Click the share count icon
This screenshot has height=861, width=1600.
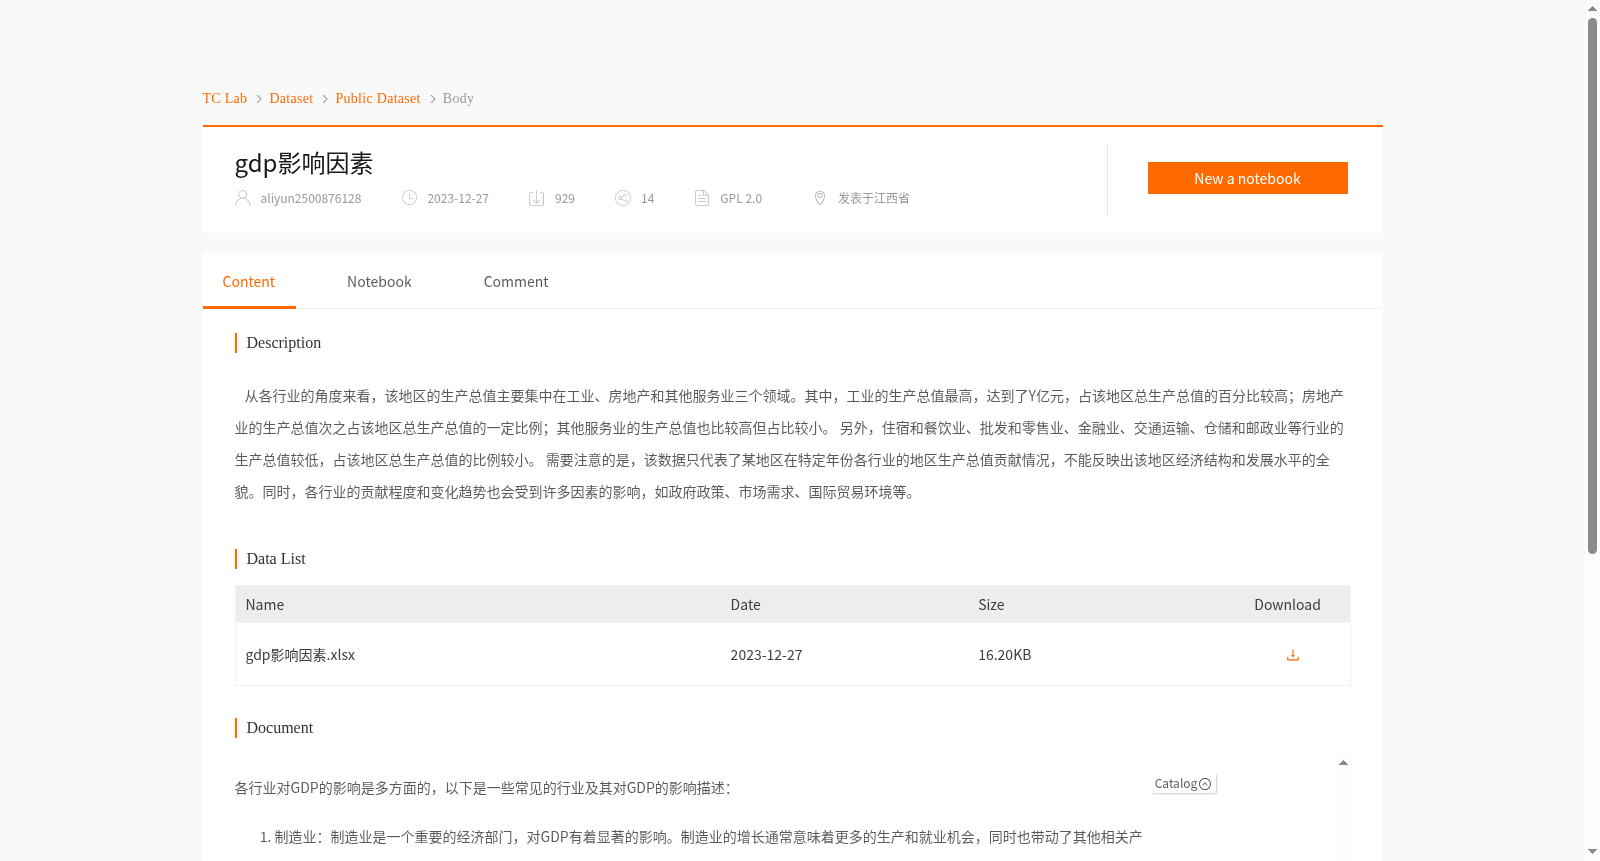[x=623, y=198]
